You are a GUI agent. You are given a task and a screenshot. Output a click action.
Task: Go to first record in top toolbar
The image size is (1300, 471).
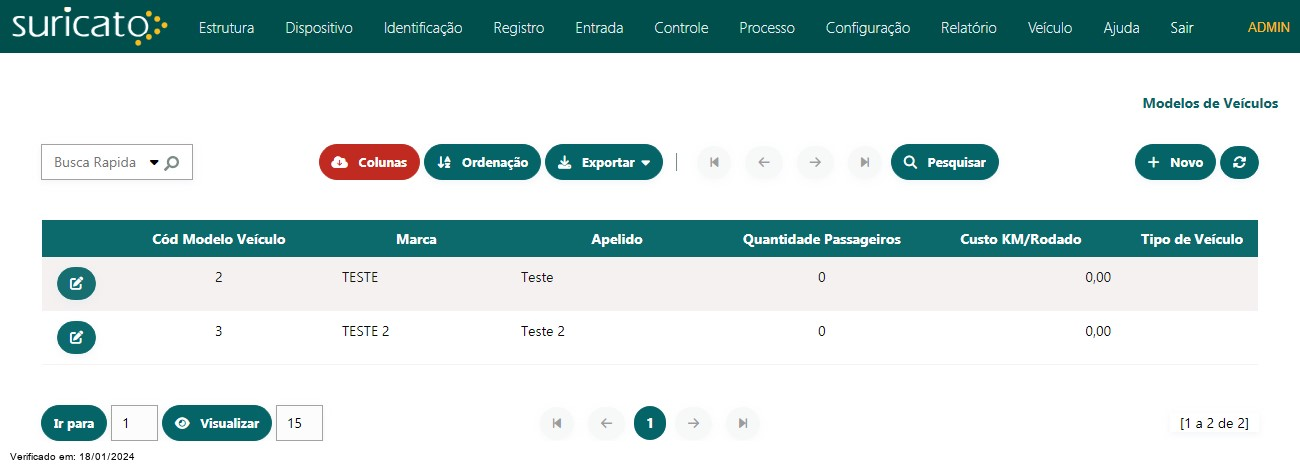click(x=714, y=162)
